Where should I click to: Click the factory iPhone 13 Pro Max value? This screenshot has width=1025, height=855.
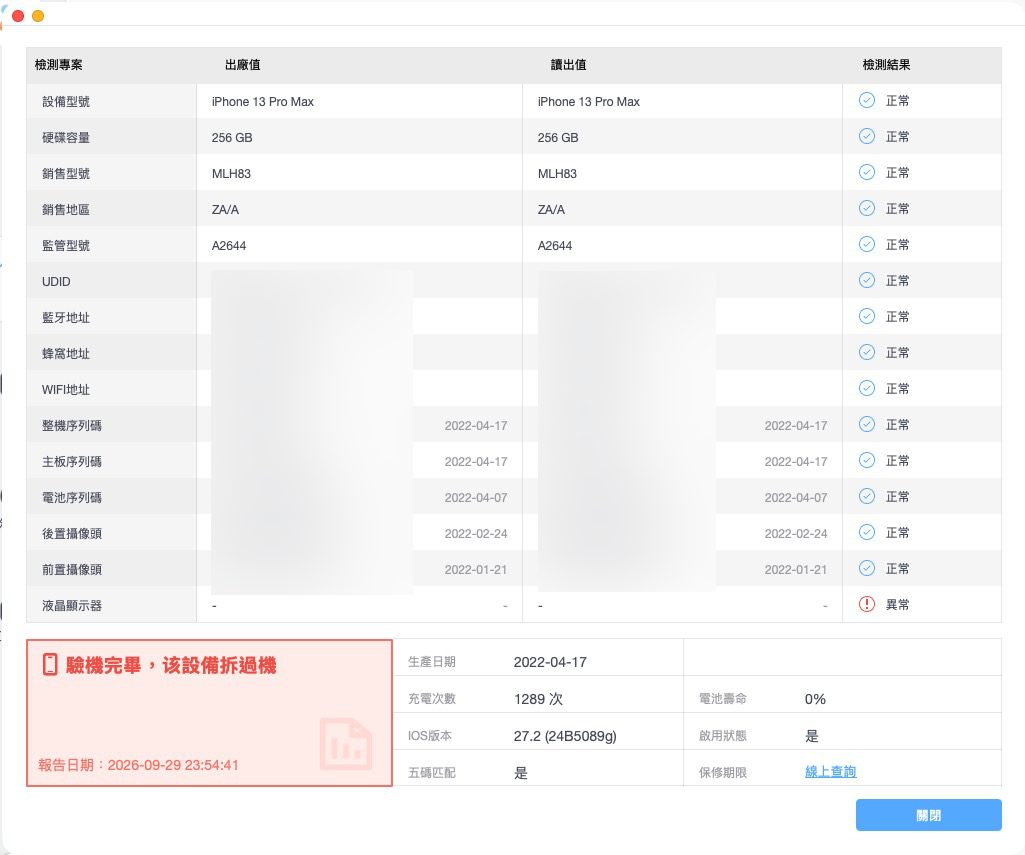tap(263, 102)
